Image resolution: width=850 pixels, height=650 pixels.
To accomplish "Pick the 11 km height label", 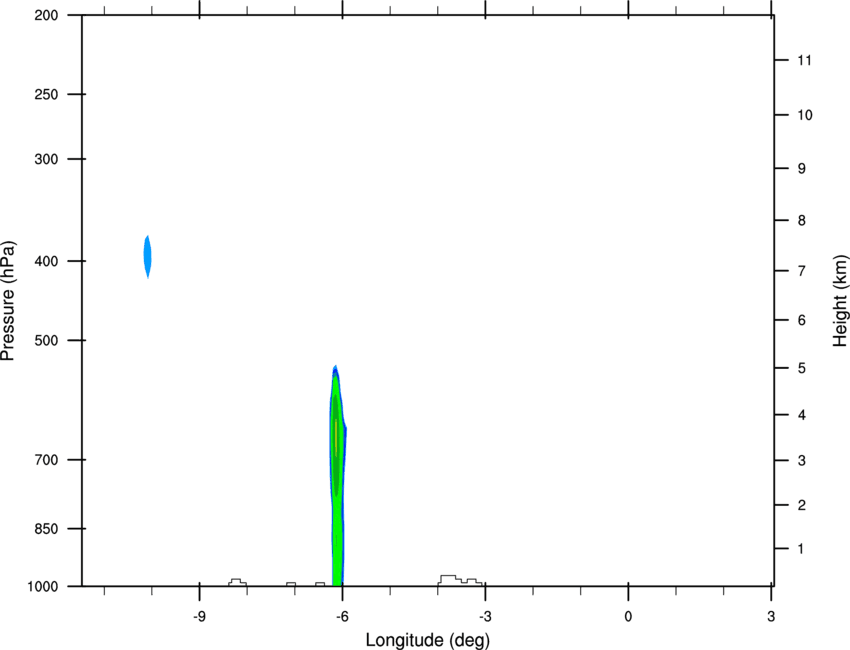I will tap(804, 60).
